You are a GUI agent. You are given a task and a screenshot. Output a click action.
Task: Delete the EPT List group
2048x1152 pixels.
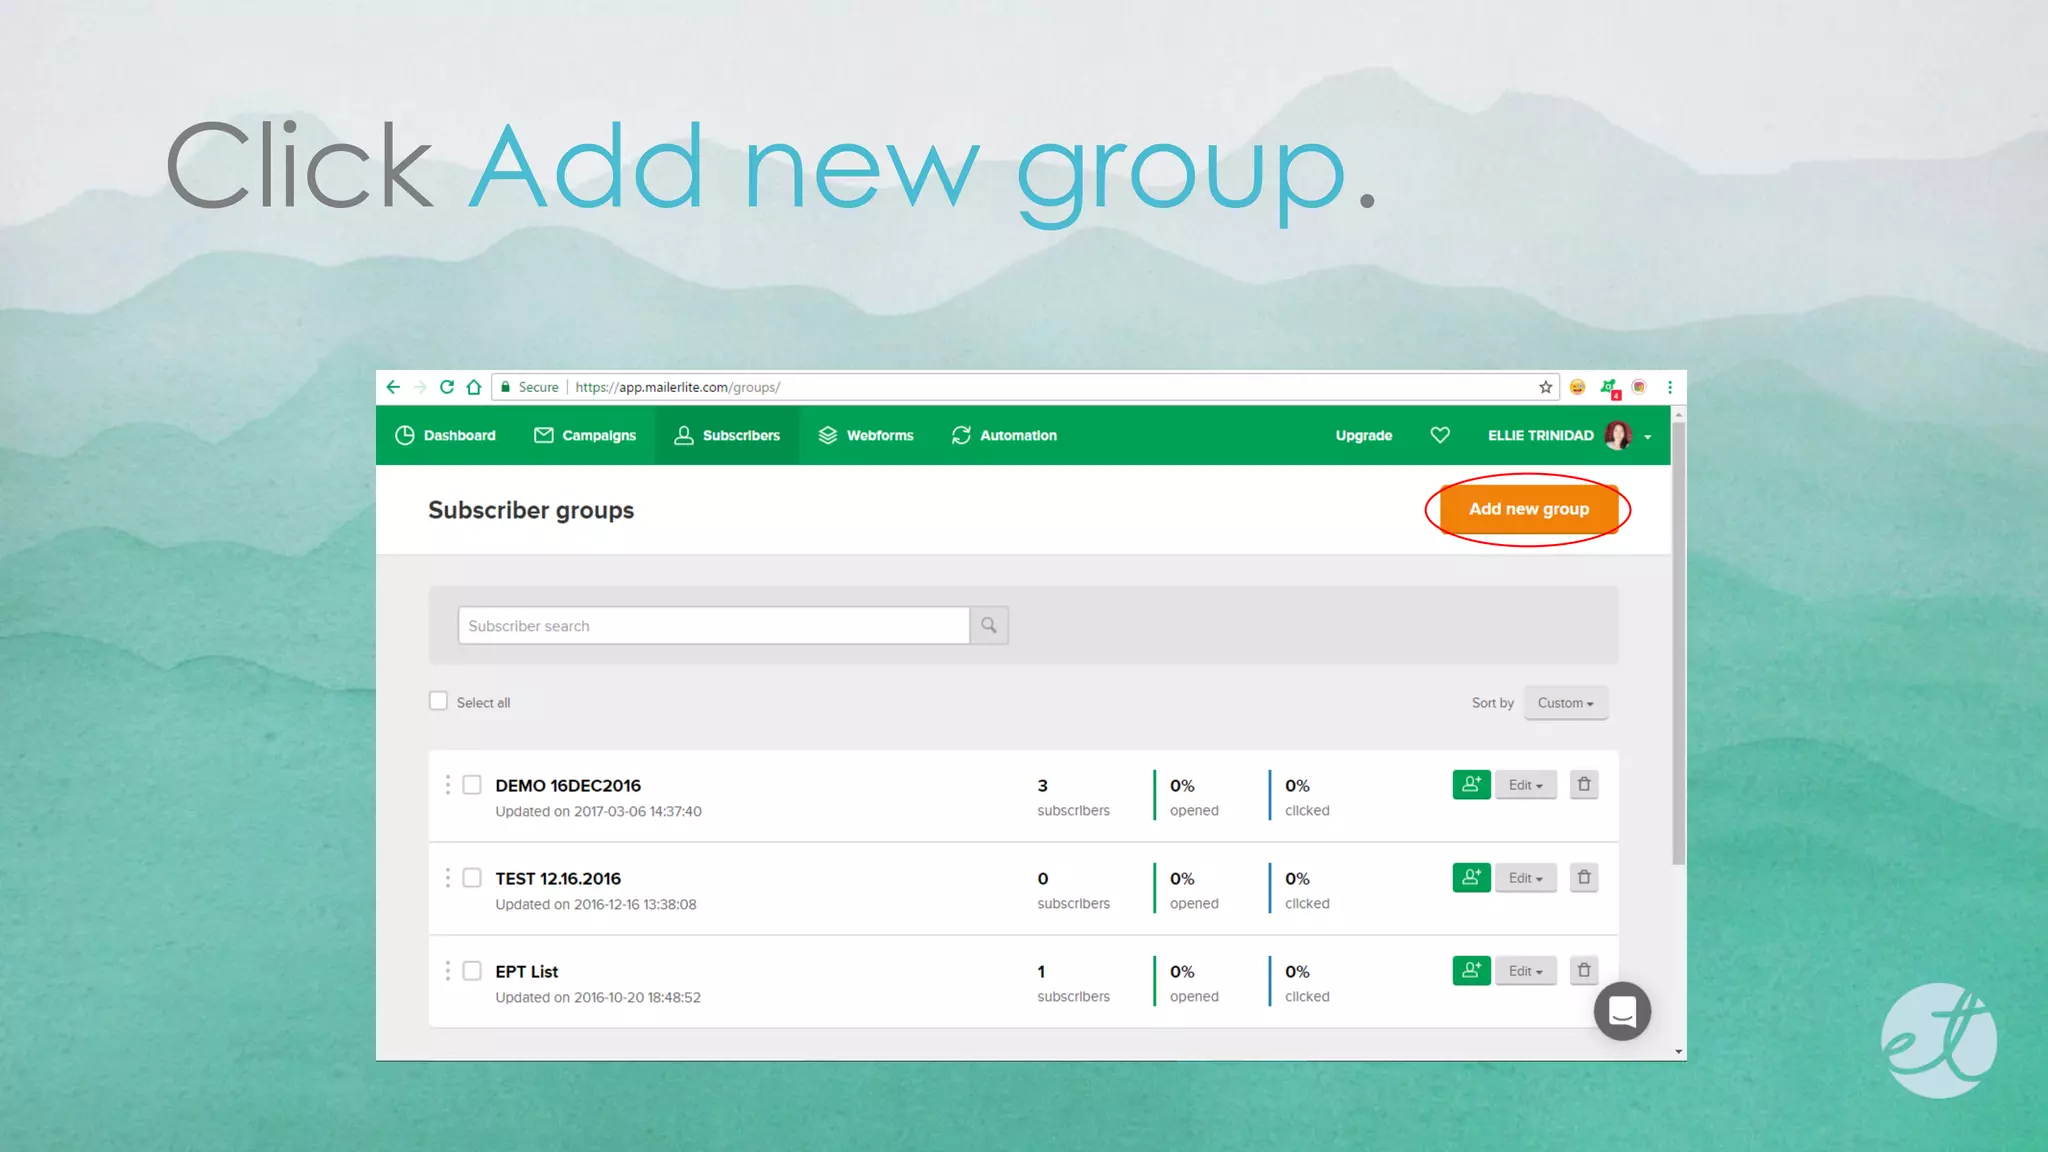pyautogui.click(x=1584, y=971)
